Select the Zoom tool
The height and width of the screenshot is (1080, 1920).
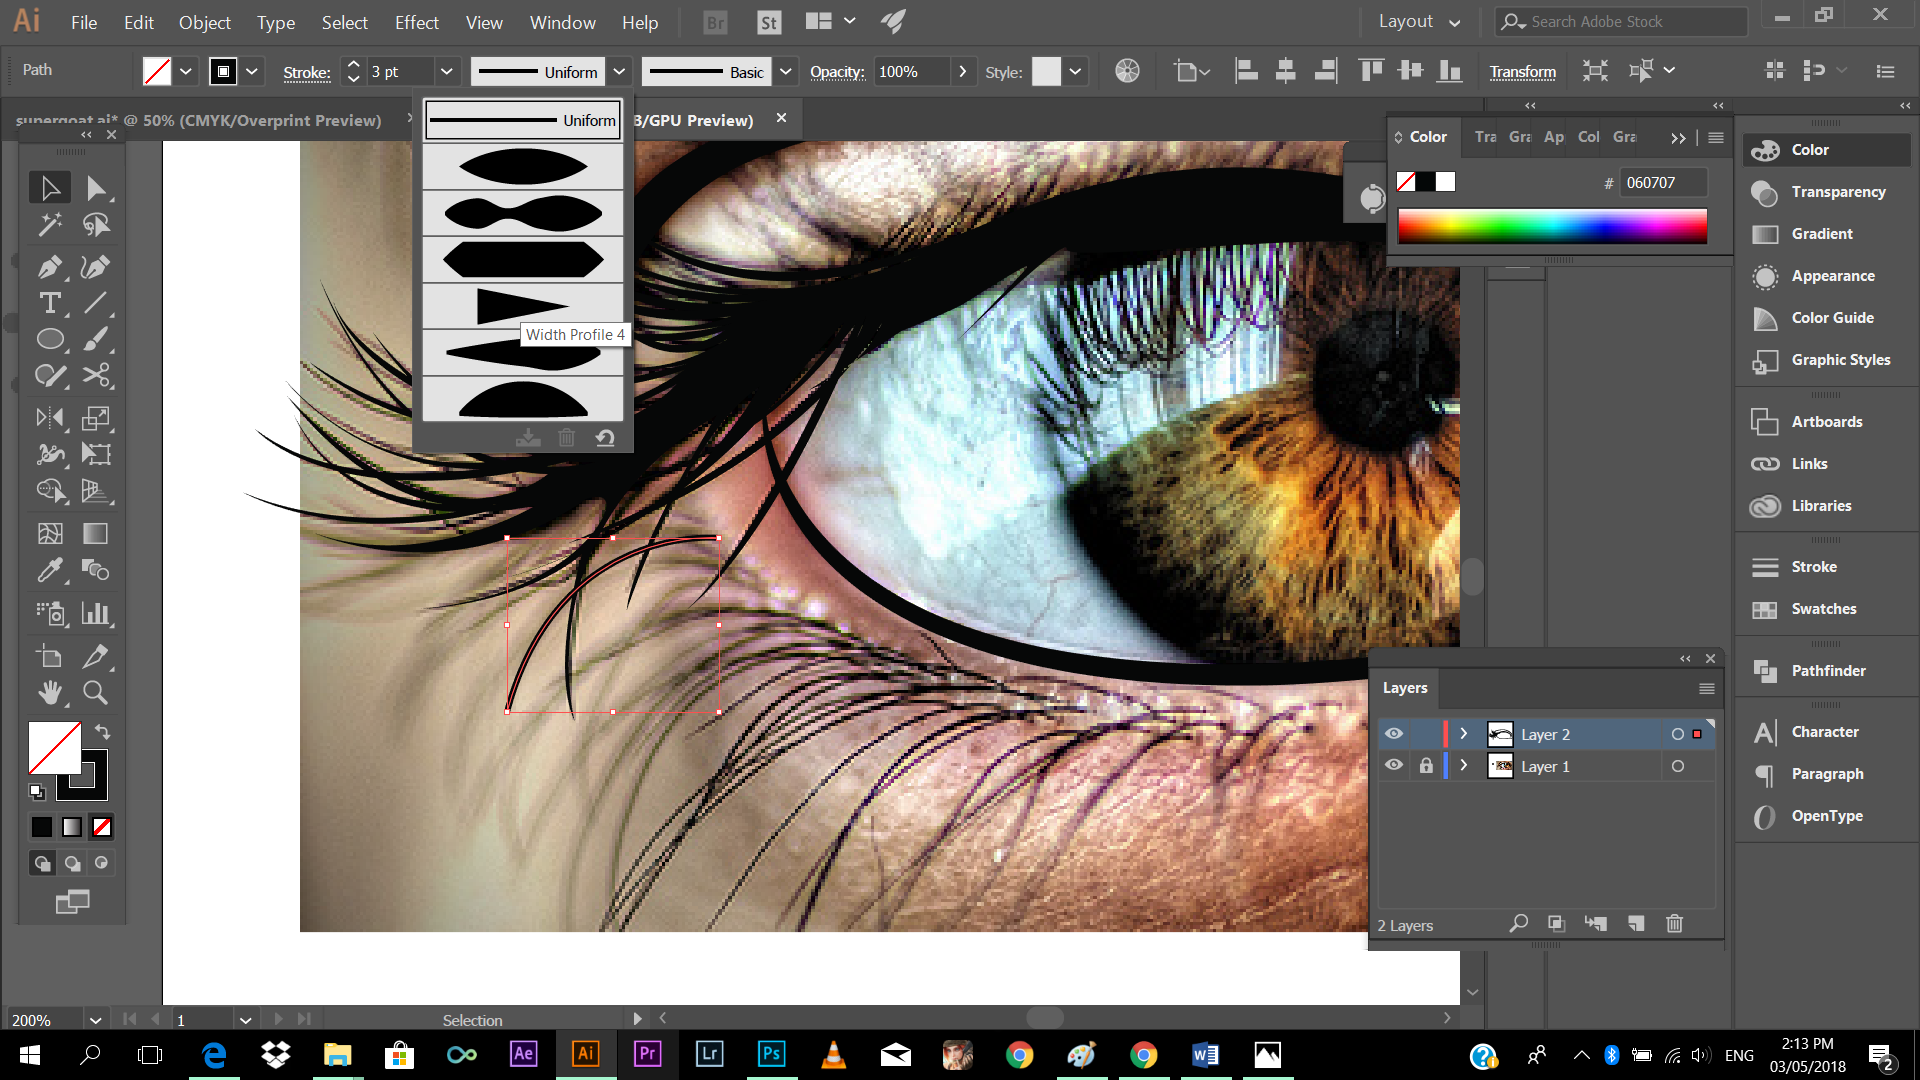96,692
